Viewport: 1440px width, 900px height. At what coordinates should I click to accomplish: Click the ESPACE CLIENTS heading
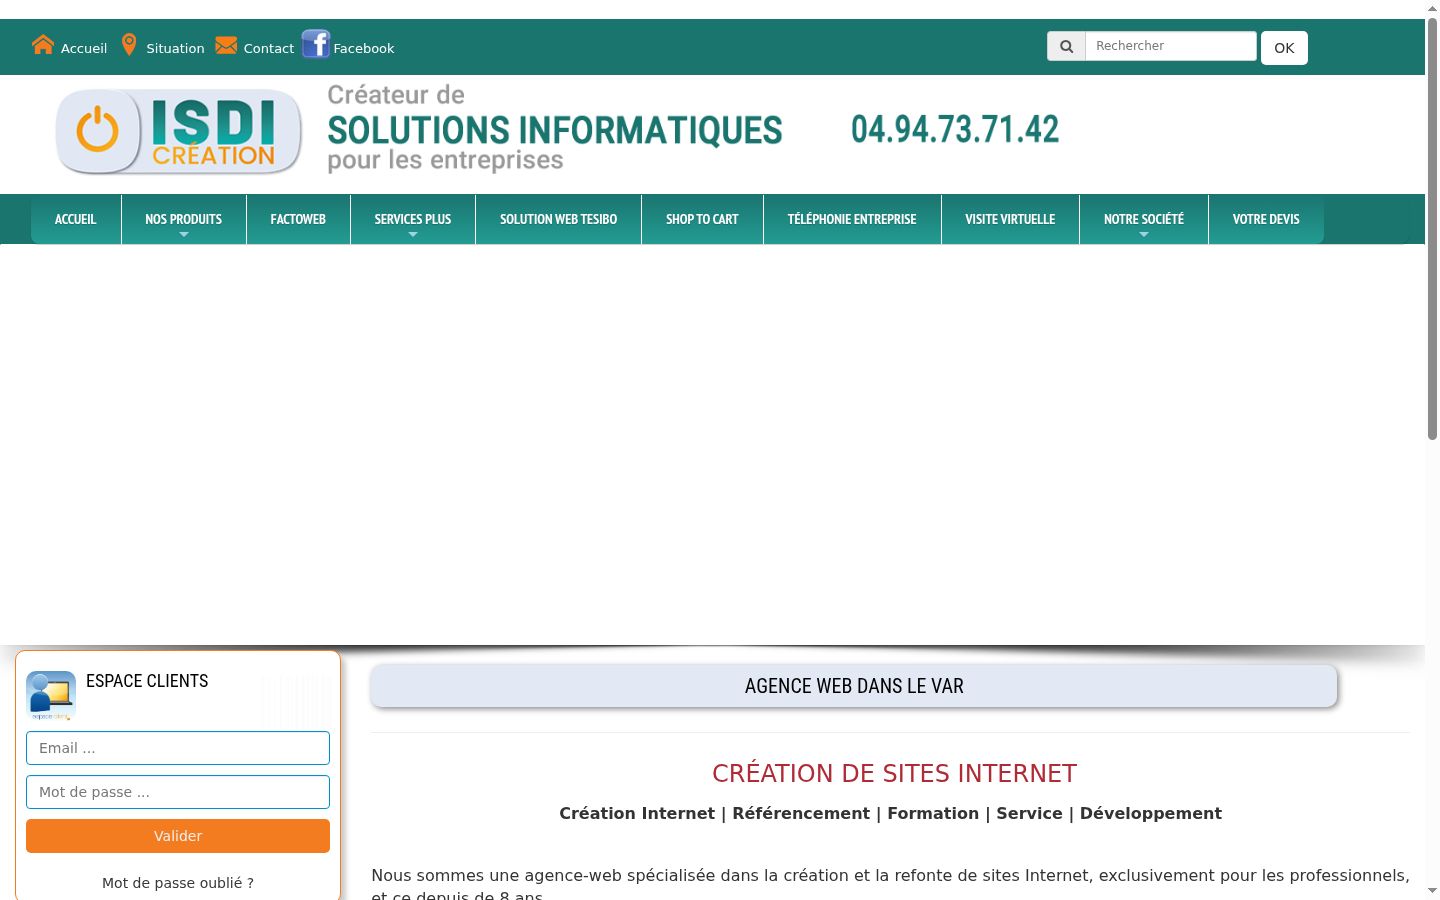pyautogui.click(x=147, y=681)
